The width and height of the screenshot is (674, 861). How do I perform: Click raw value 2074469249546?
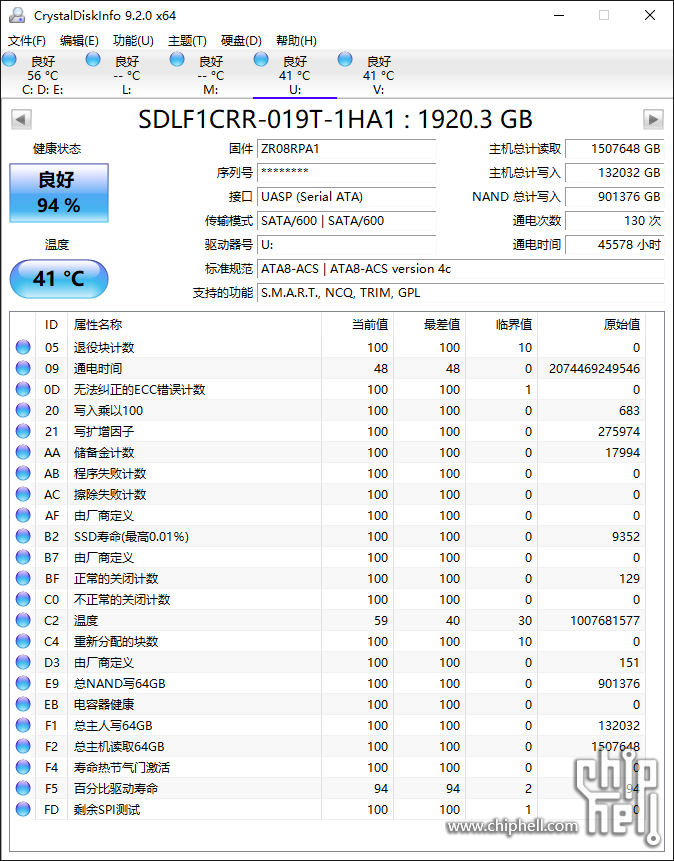point(594,368)
